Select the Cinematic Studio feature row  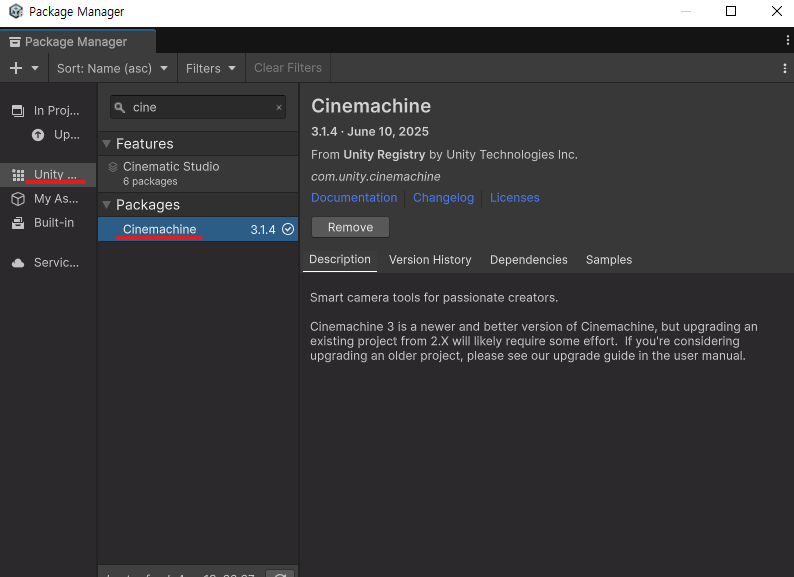[x=198, y=174]
